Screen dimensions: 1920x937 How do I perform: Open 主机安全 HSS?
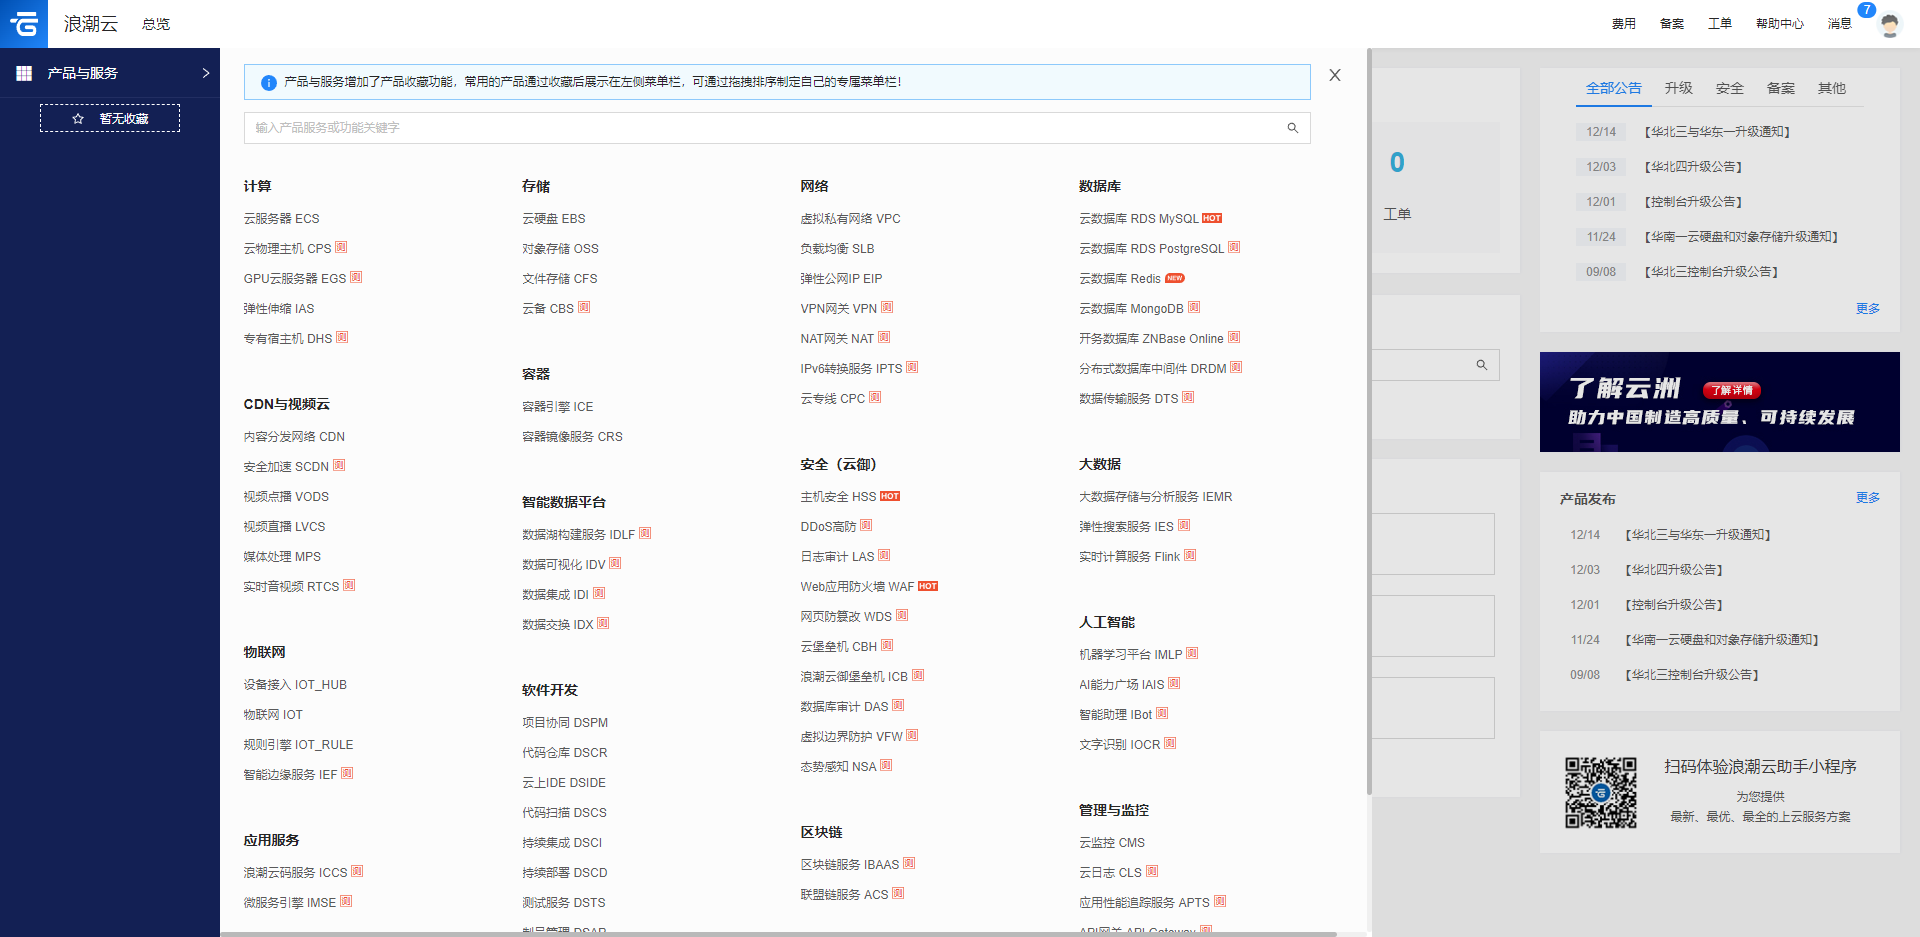tap(839, 496)
